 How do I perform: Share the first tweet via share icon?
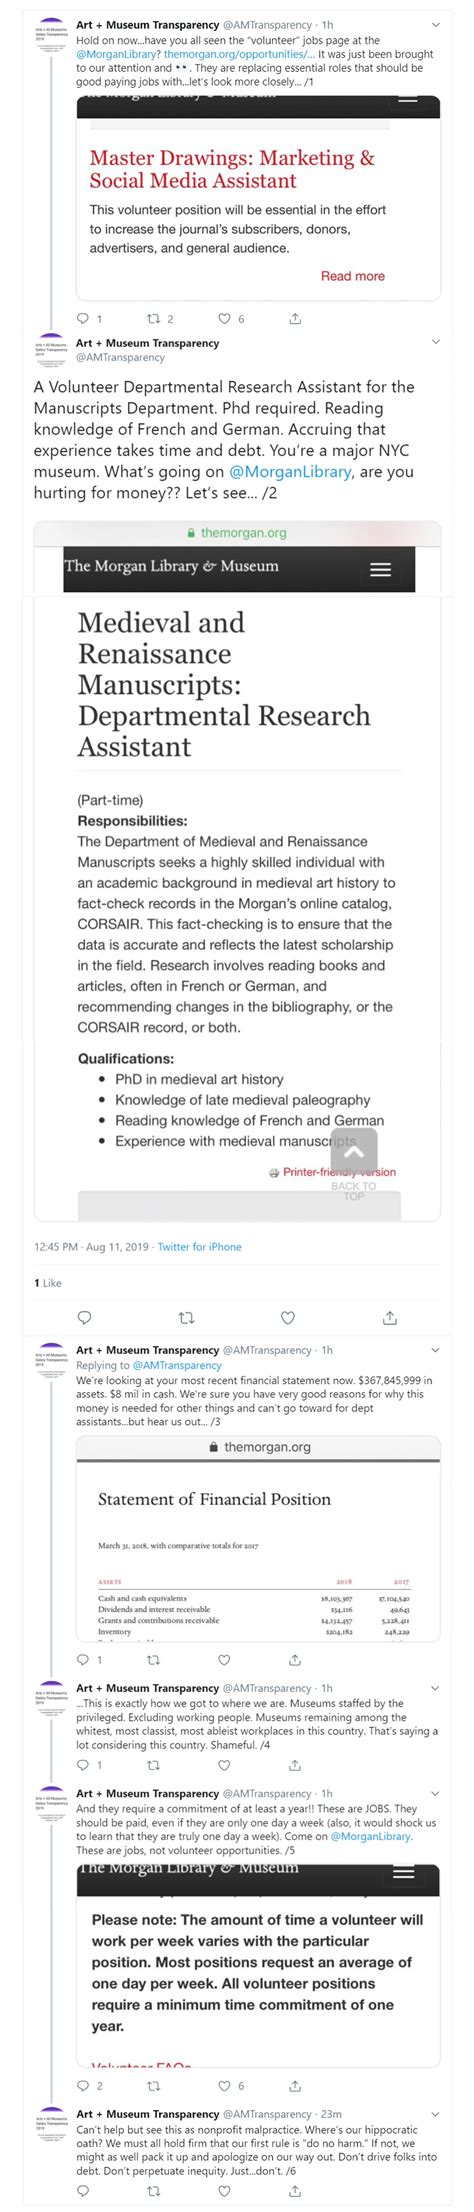pos(295,319)
